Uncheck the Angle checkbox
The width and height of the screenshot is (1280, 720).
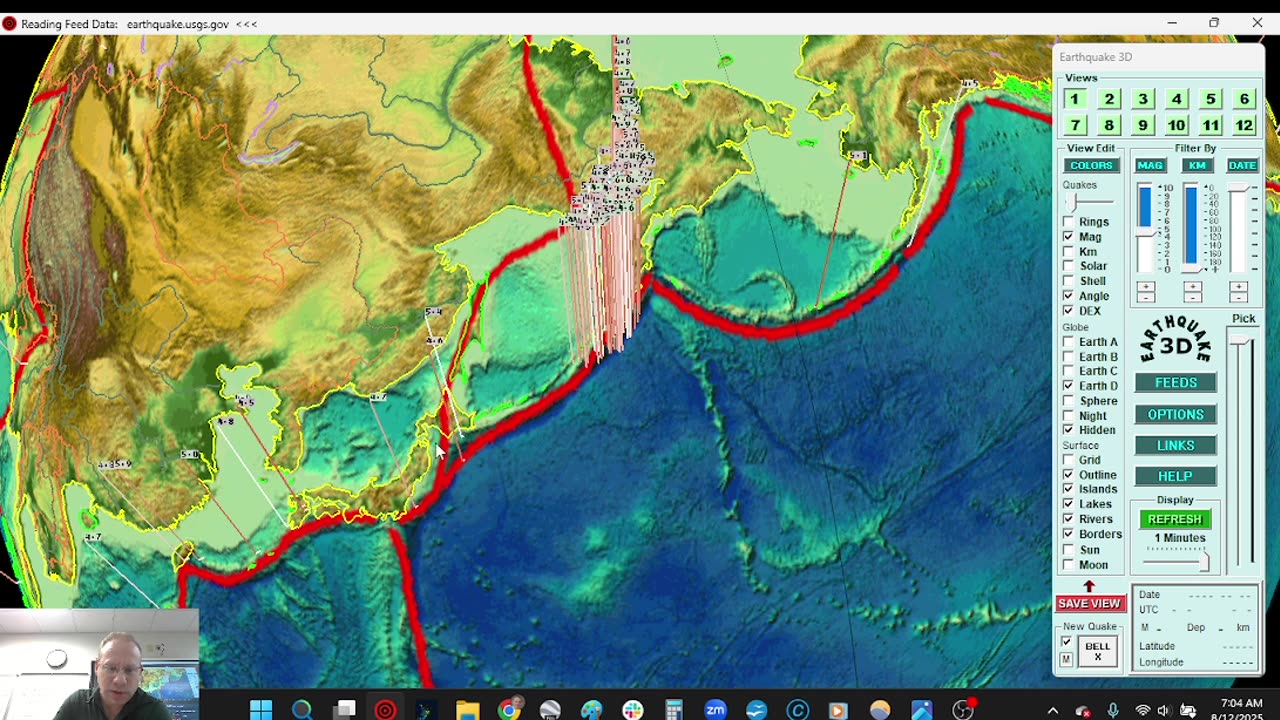click(1068, 296)
